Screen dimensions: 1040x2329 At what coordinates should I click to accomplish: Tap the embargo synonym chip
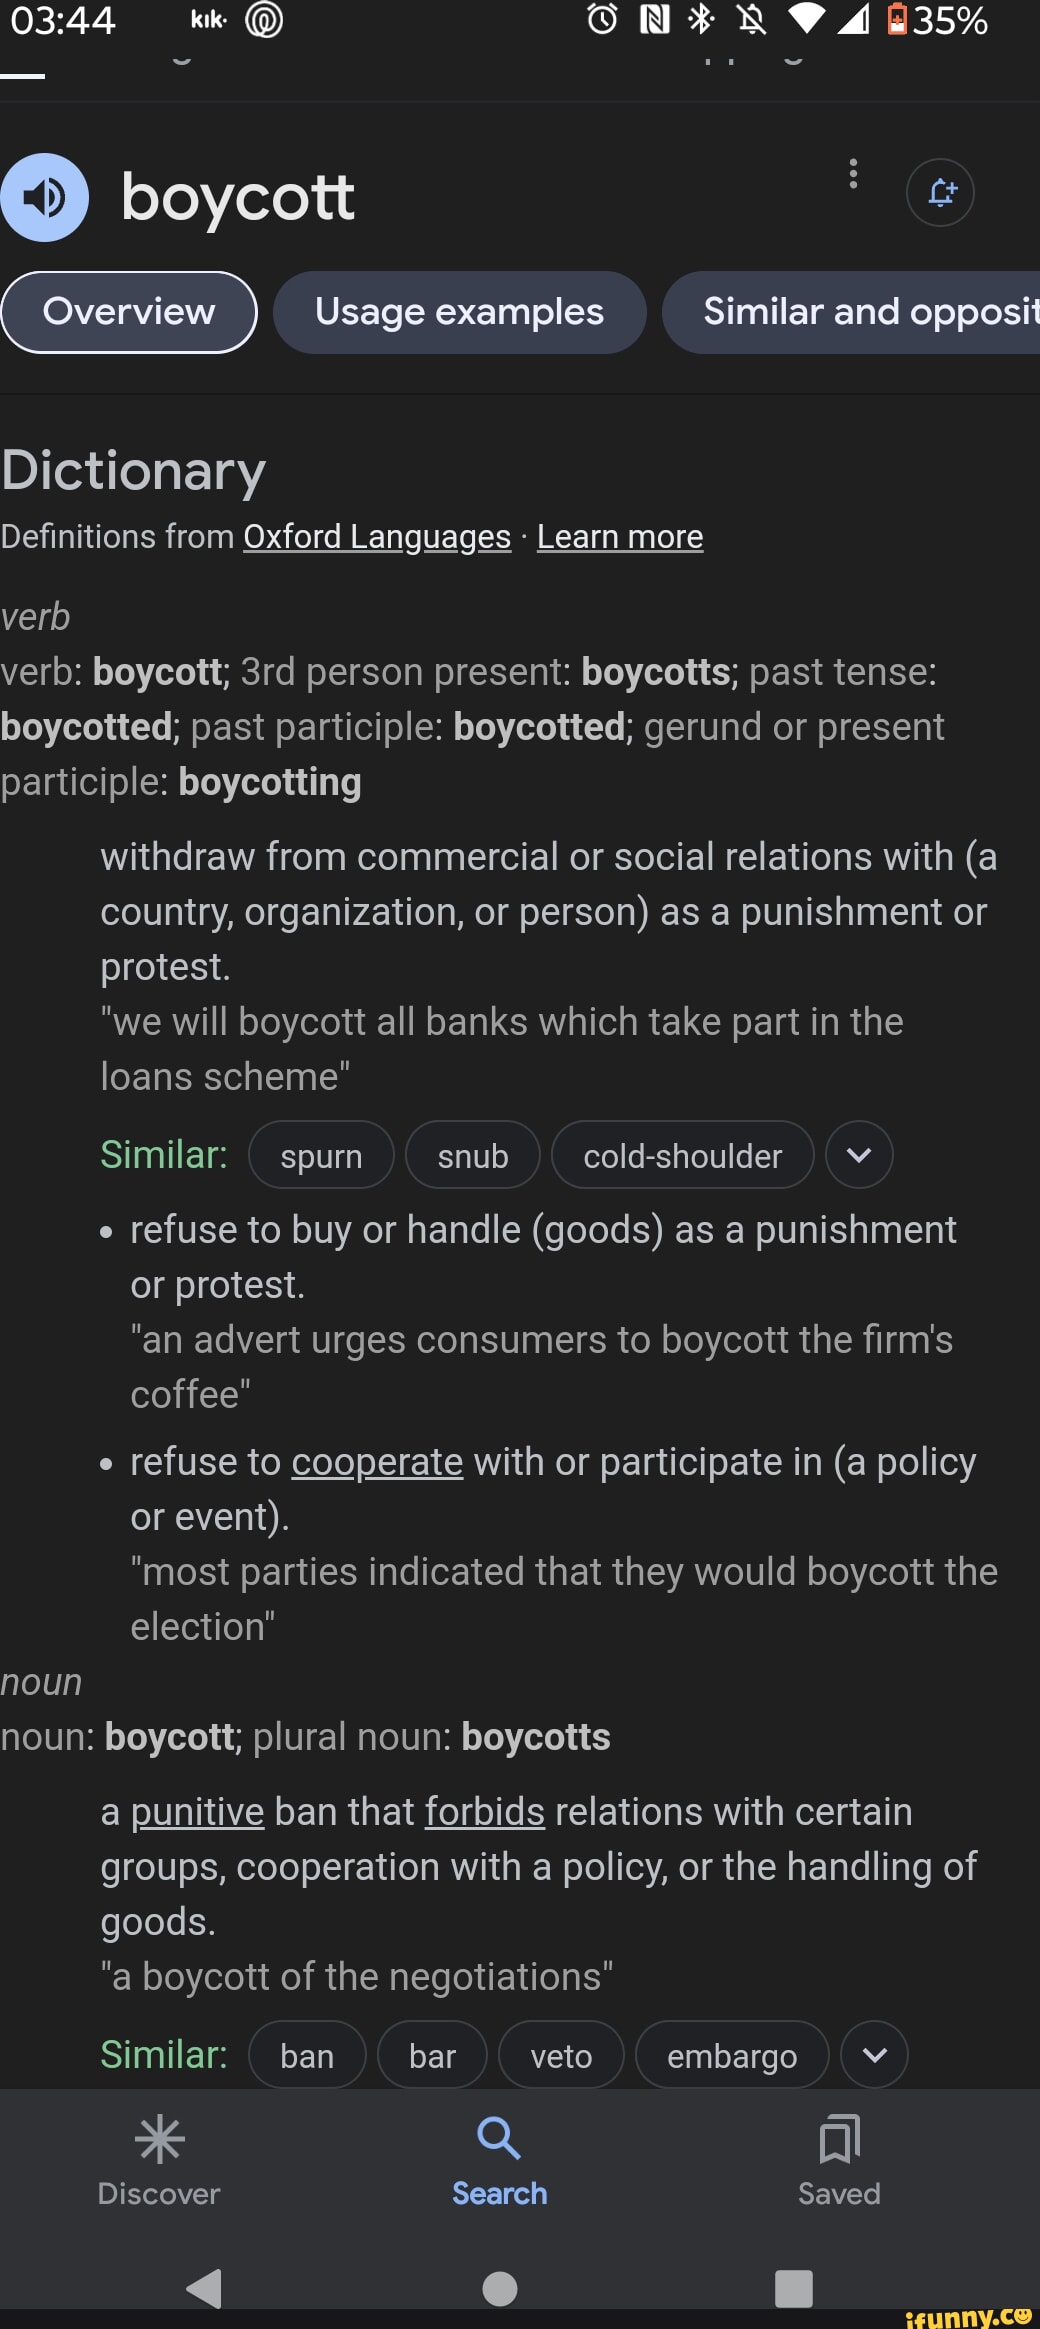point(732,2056)
